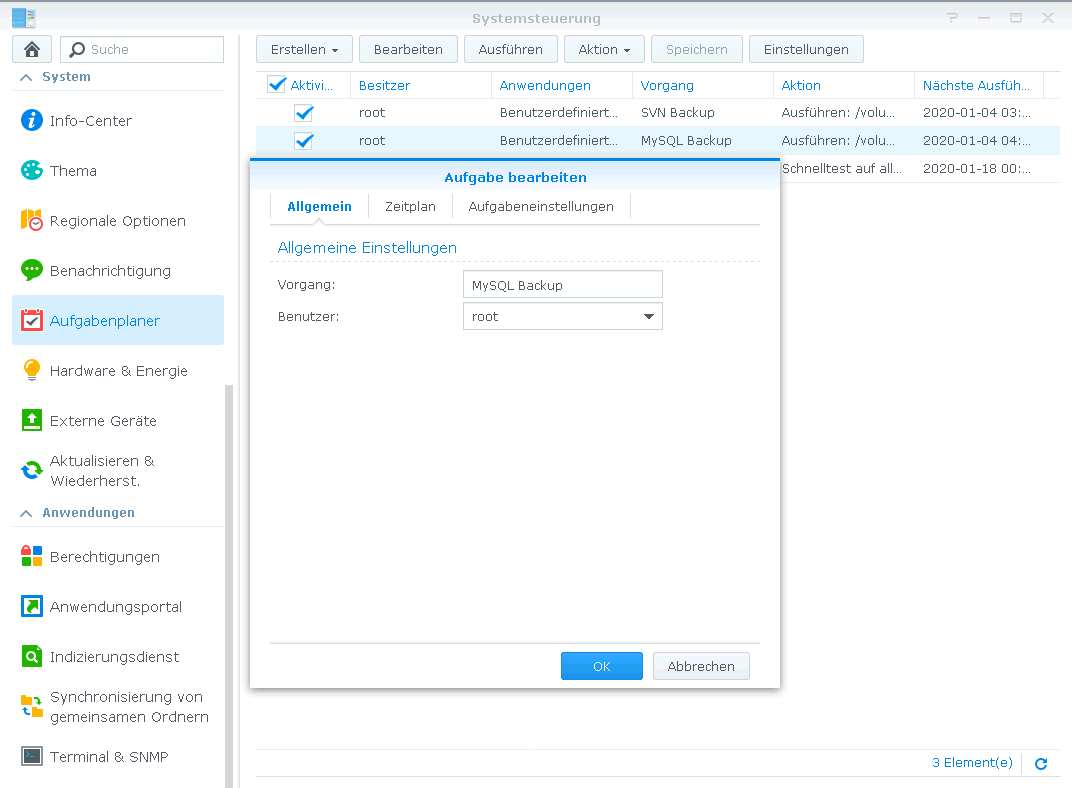Image resolution: width=1072 pixels, height=788 pixels.
Task: Click Abbrechen to cancel editing
Action: 700,666
